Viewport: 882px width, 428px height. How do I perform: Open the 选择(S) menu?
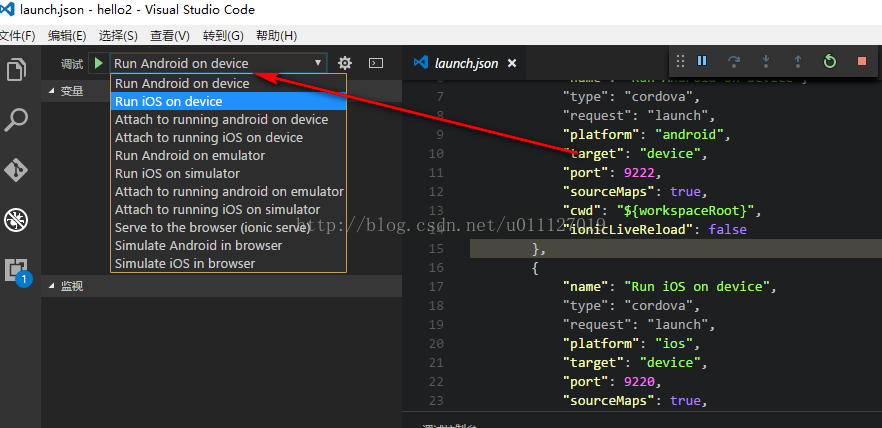(x=118, y=36)
